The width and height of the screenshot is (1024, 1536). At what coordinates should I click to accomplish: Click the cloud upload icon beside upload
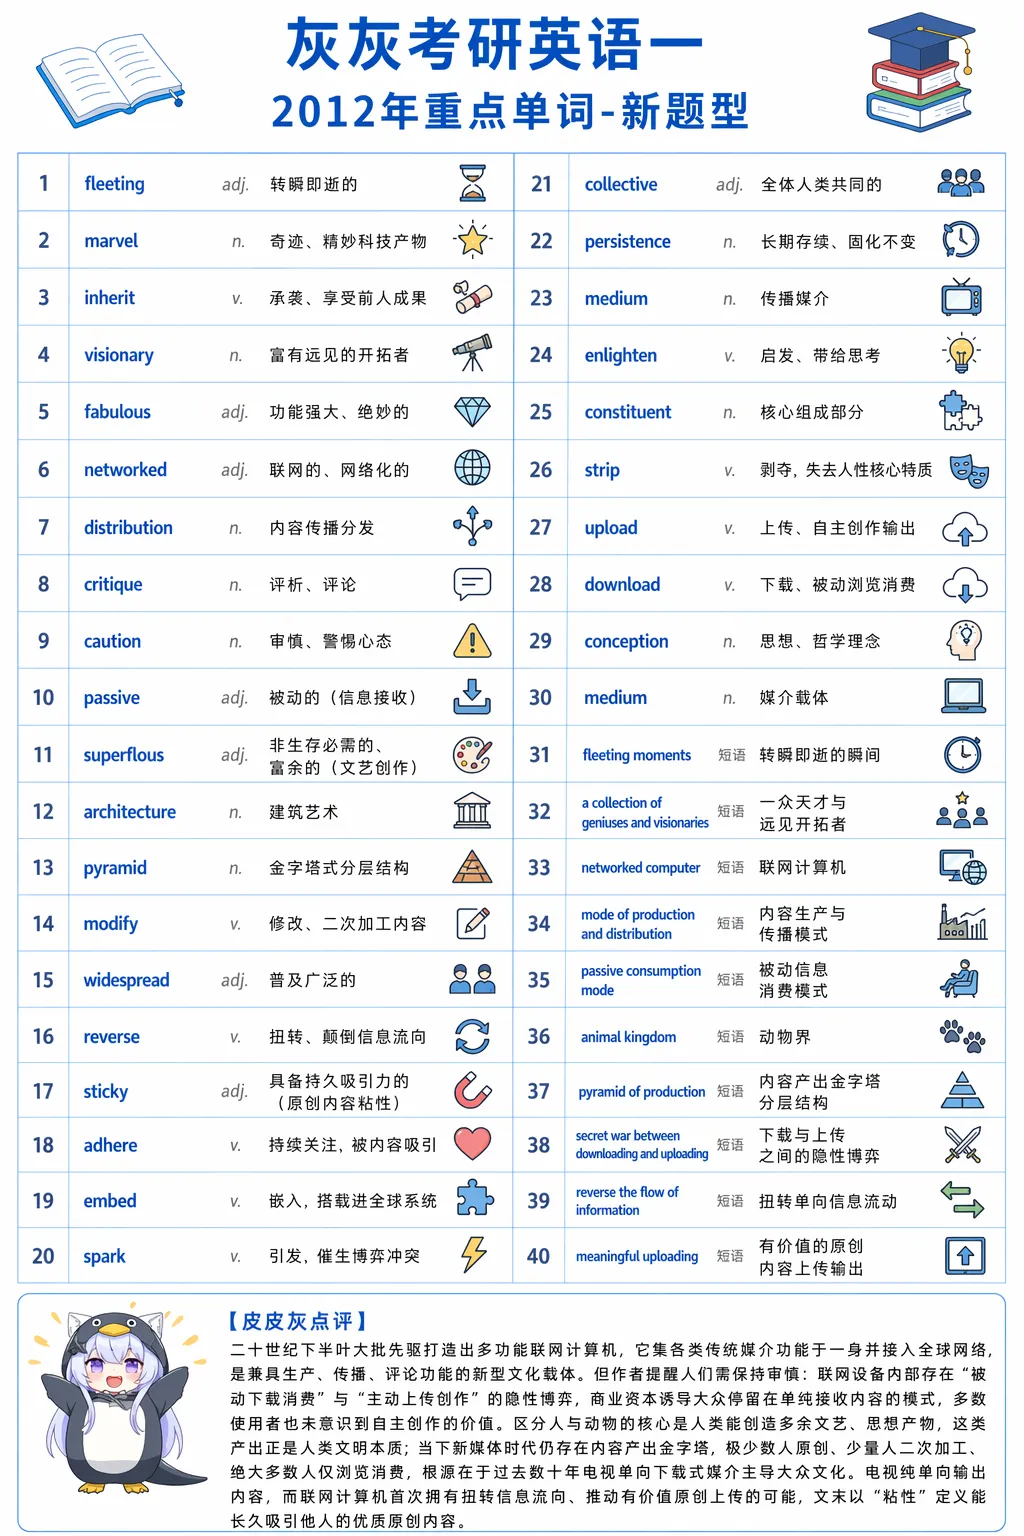pyautogui.click(x=965, y=528)
